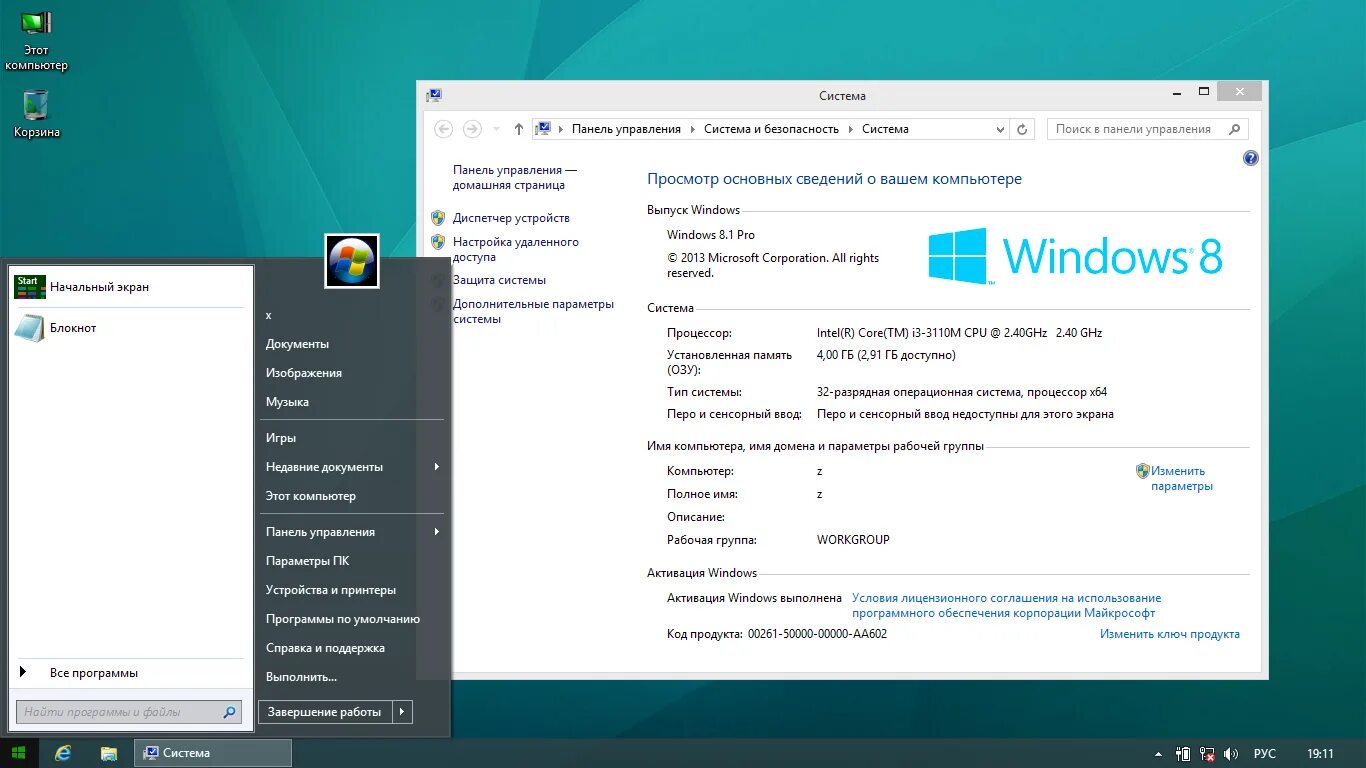Click the user account picture
1366x768 pixels.
pos(352,261)
